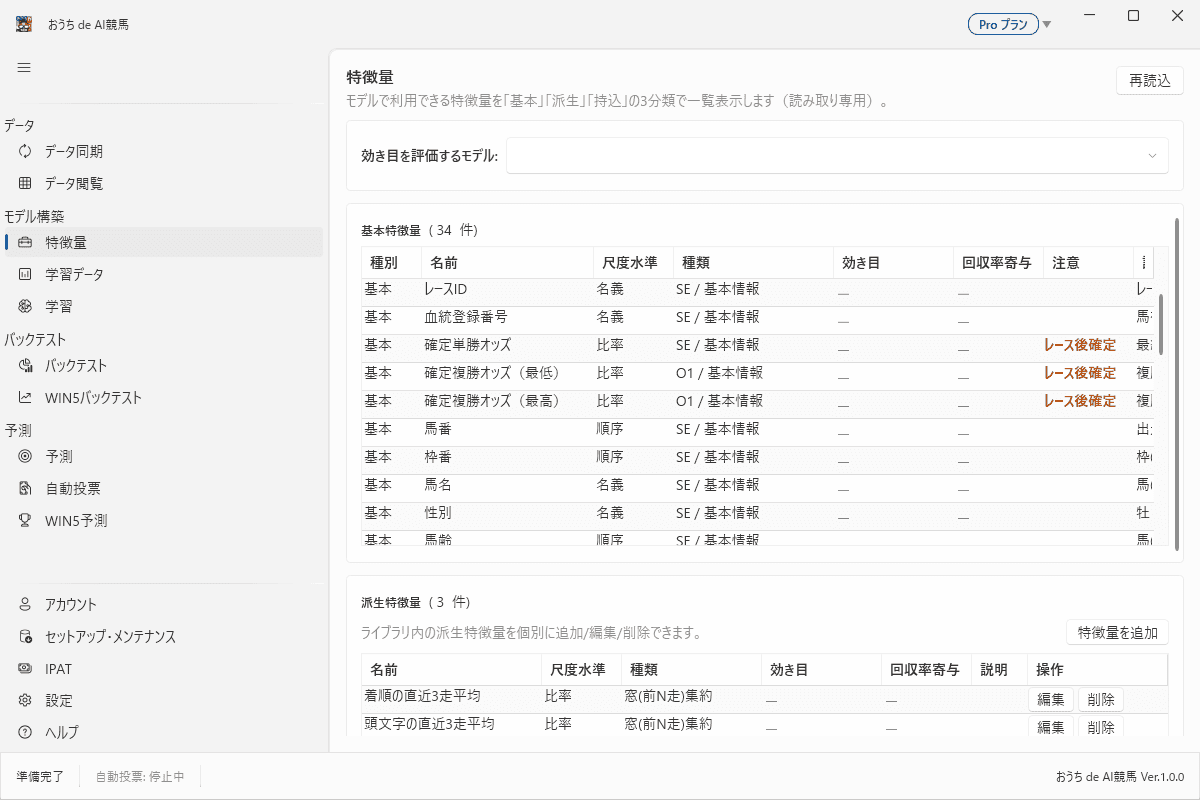
Task: Click the basic features table vertical scrollbar
Action: [1161, 324]
